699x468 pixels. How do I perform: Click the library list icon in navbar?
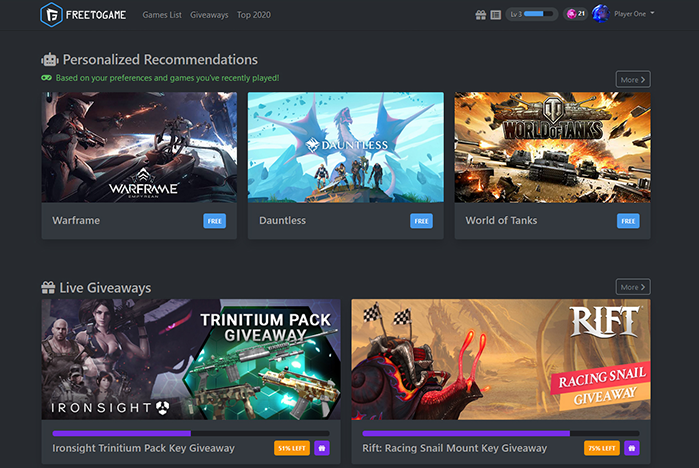pos(496,15)
